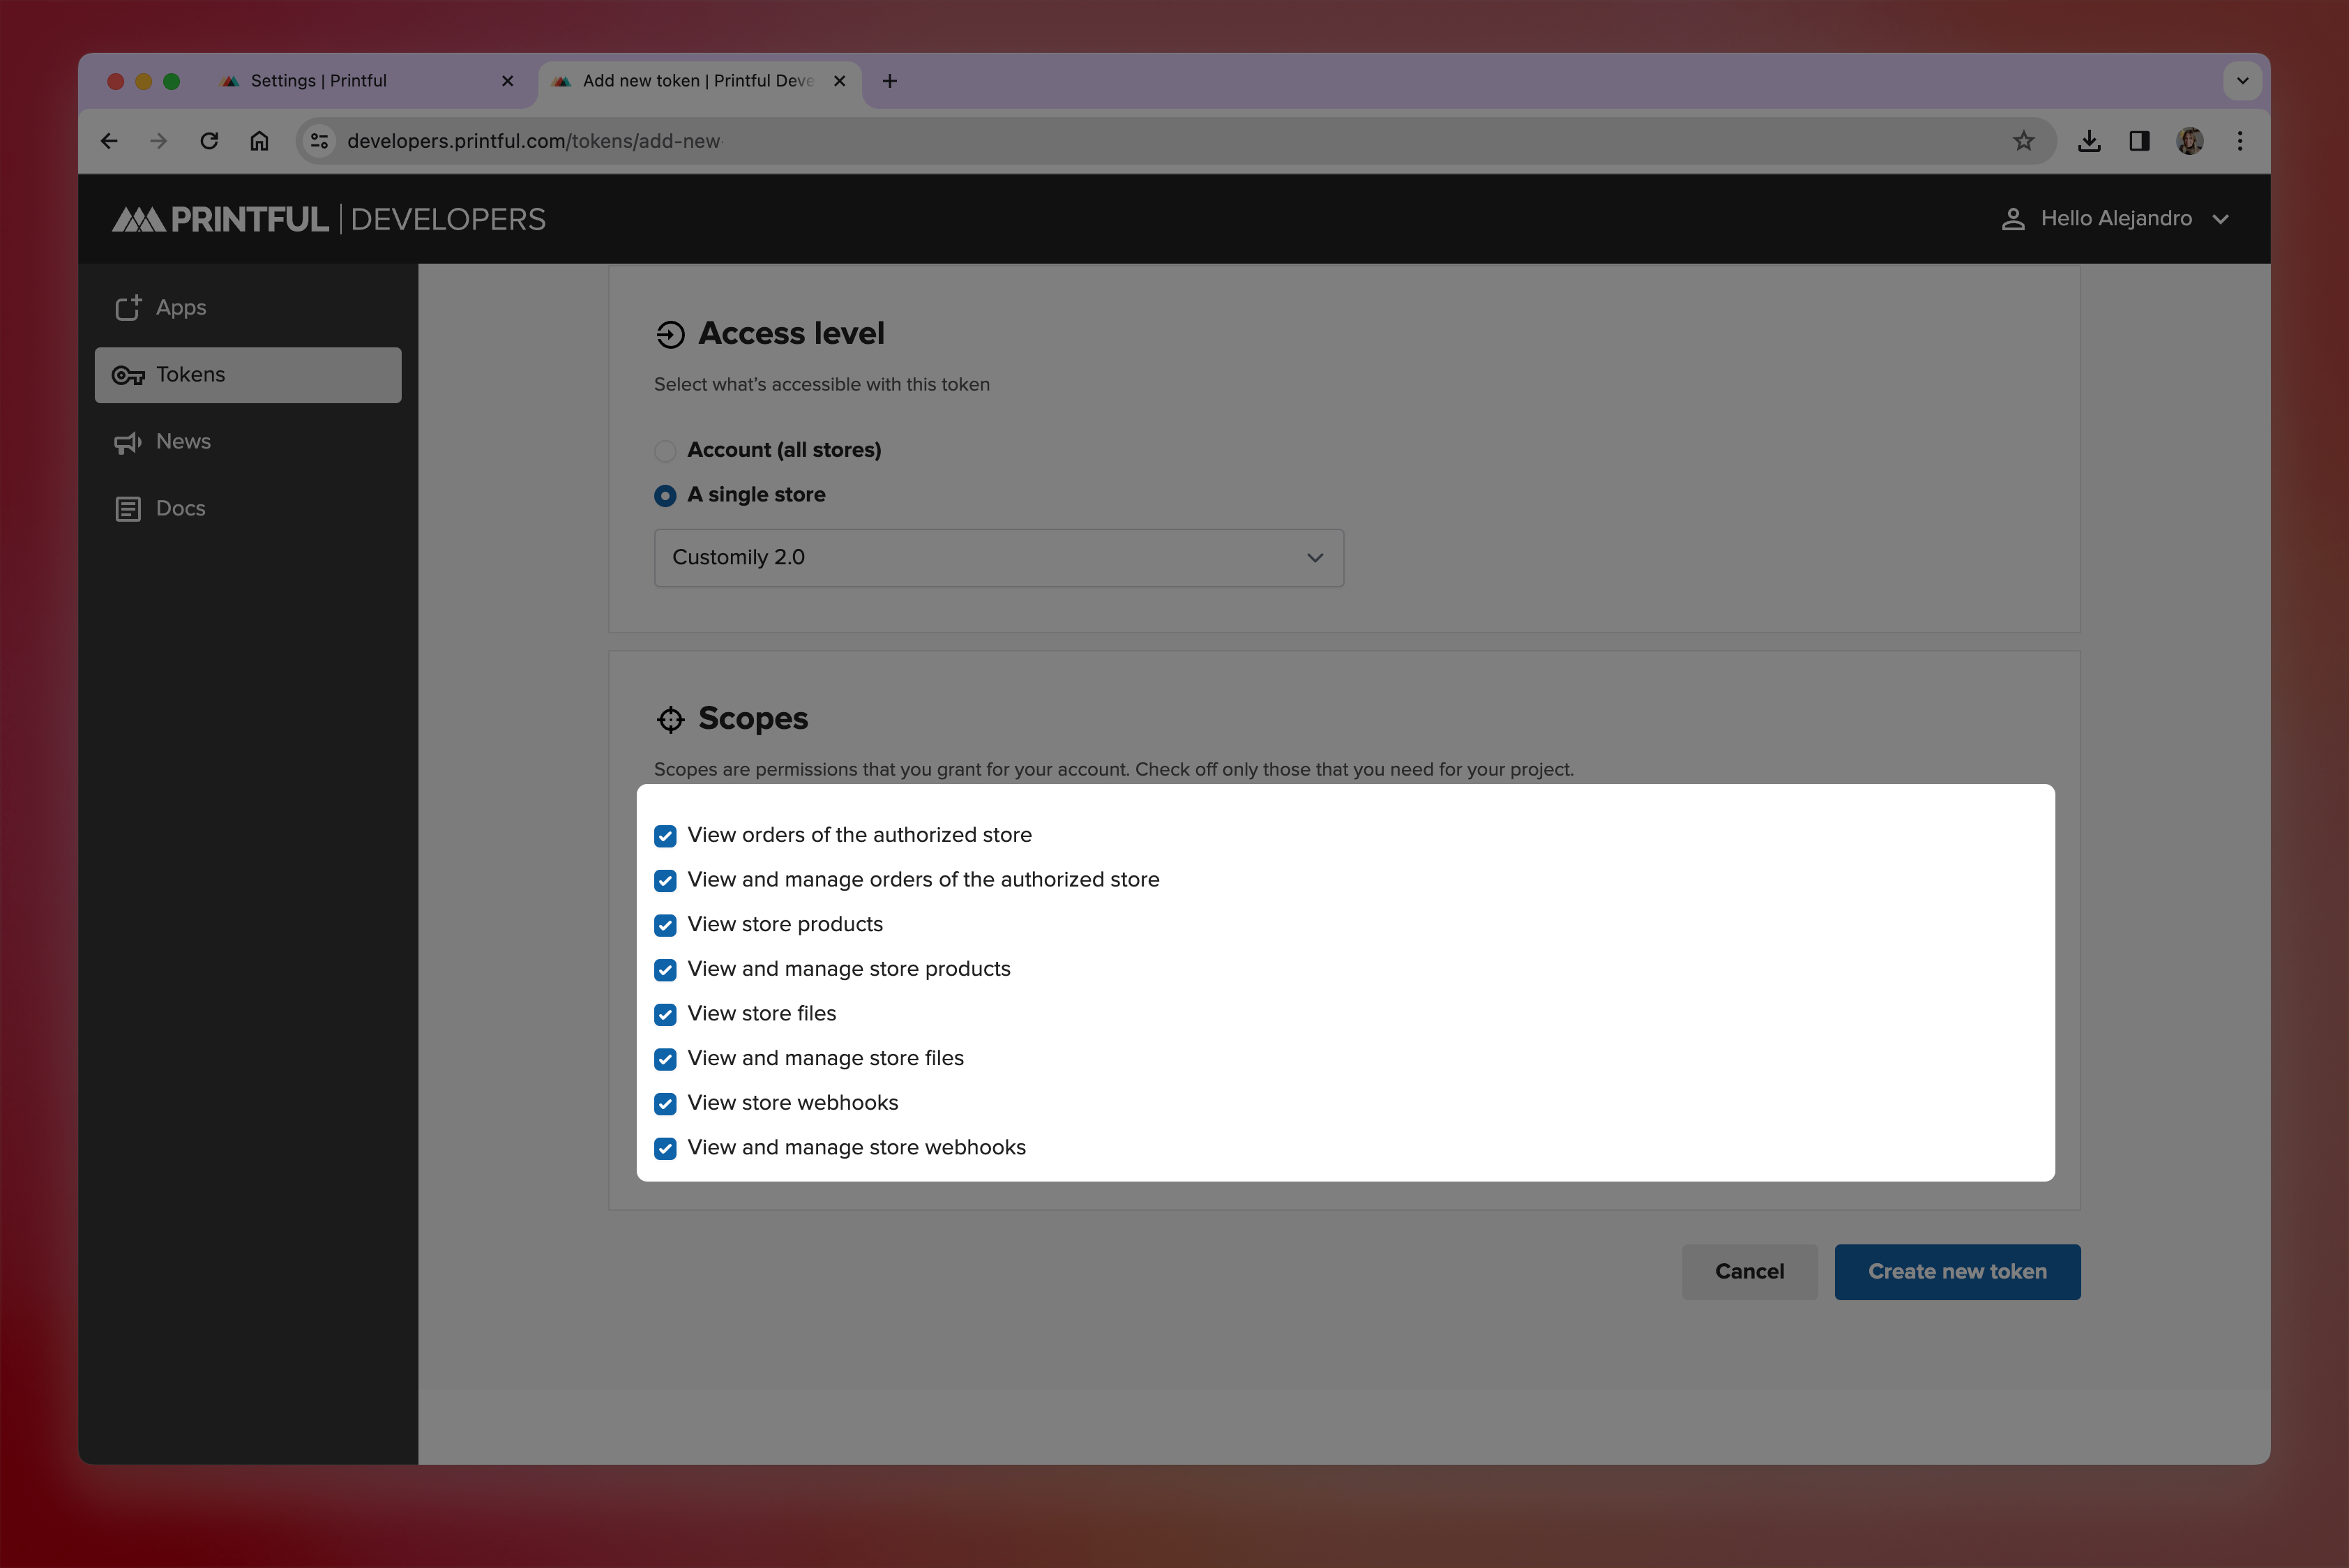Viewport: 2349px width, 1568px height.
Task: Switch to Settings | Printful tab
Action: pos(319,81)
